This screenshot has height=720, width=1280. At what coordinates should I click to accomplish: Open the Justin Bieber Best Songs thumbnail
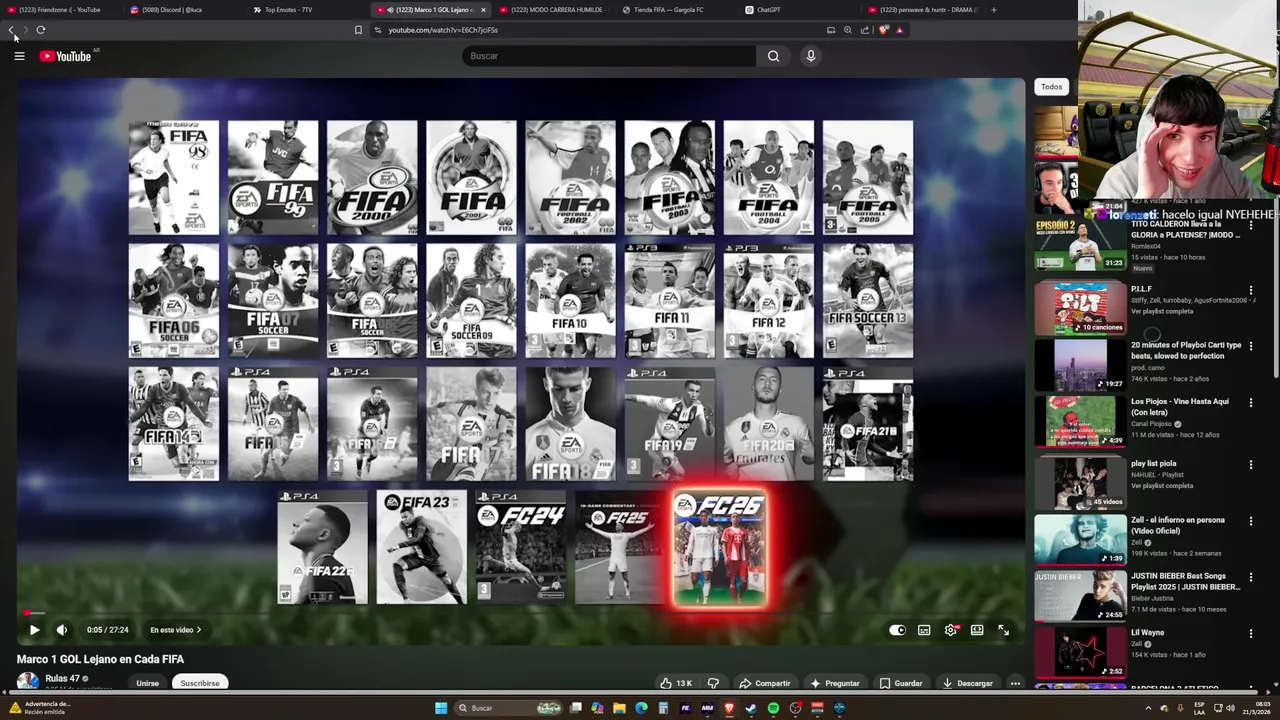coord(1080,596)
